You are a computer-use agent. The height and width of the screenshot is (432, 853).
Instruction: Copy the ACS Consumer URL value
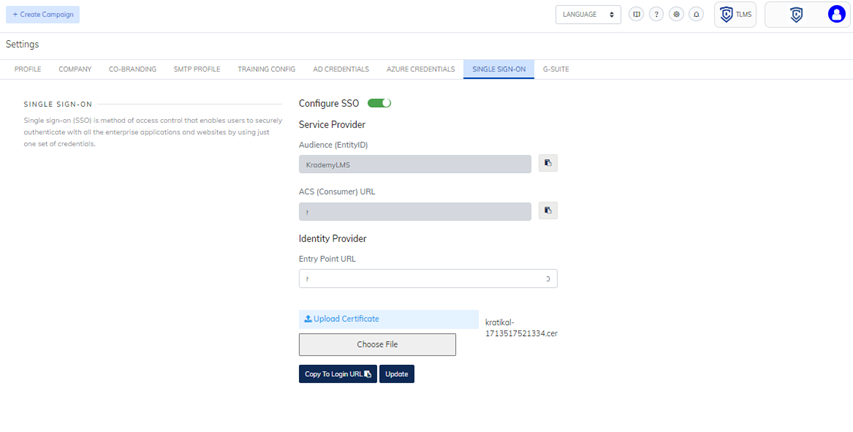[x=548, y=211]
